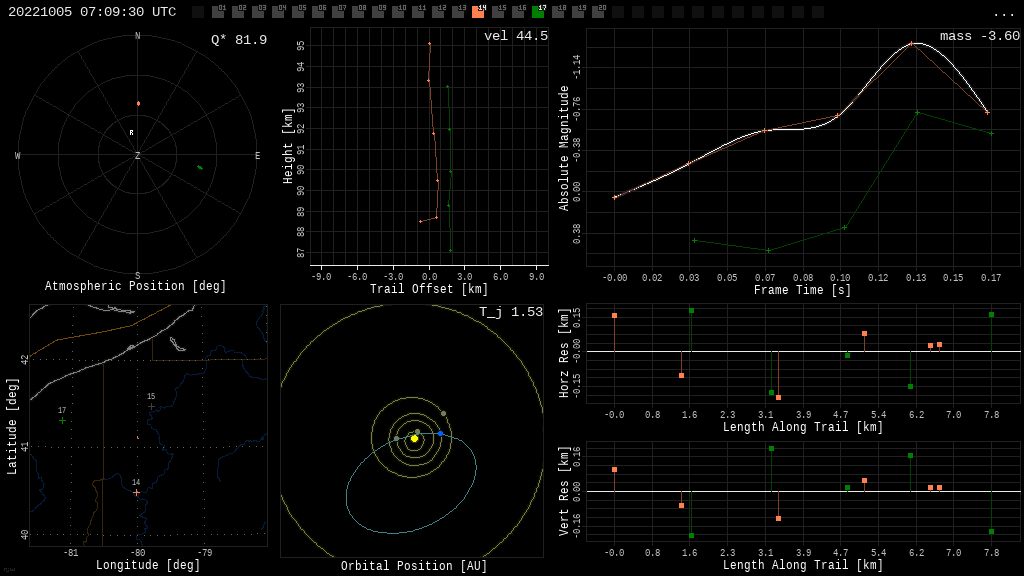The width and height of the screenshot is (1024, 576).
Task: Click the orange light curve point at 0.00 s
Action: (615, 197)
